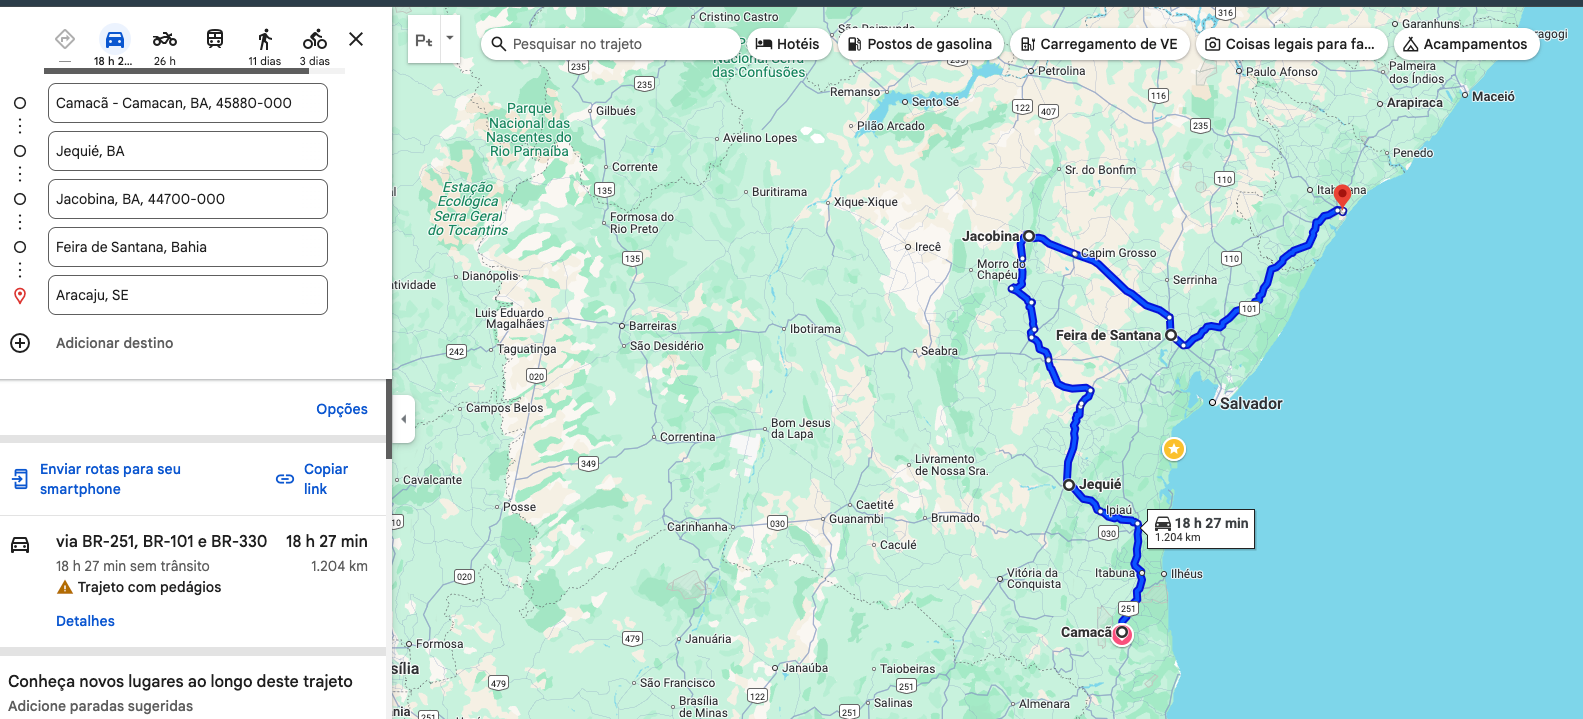Image resolution: width=1583 pixels, height=719 pixels.
Task: Click the Pesquisar no trajeto search box
Action: (x=612, y=44)
